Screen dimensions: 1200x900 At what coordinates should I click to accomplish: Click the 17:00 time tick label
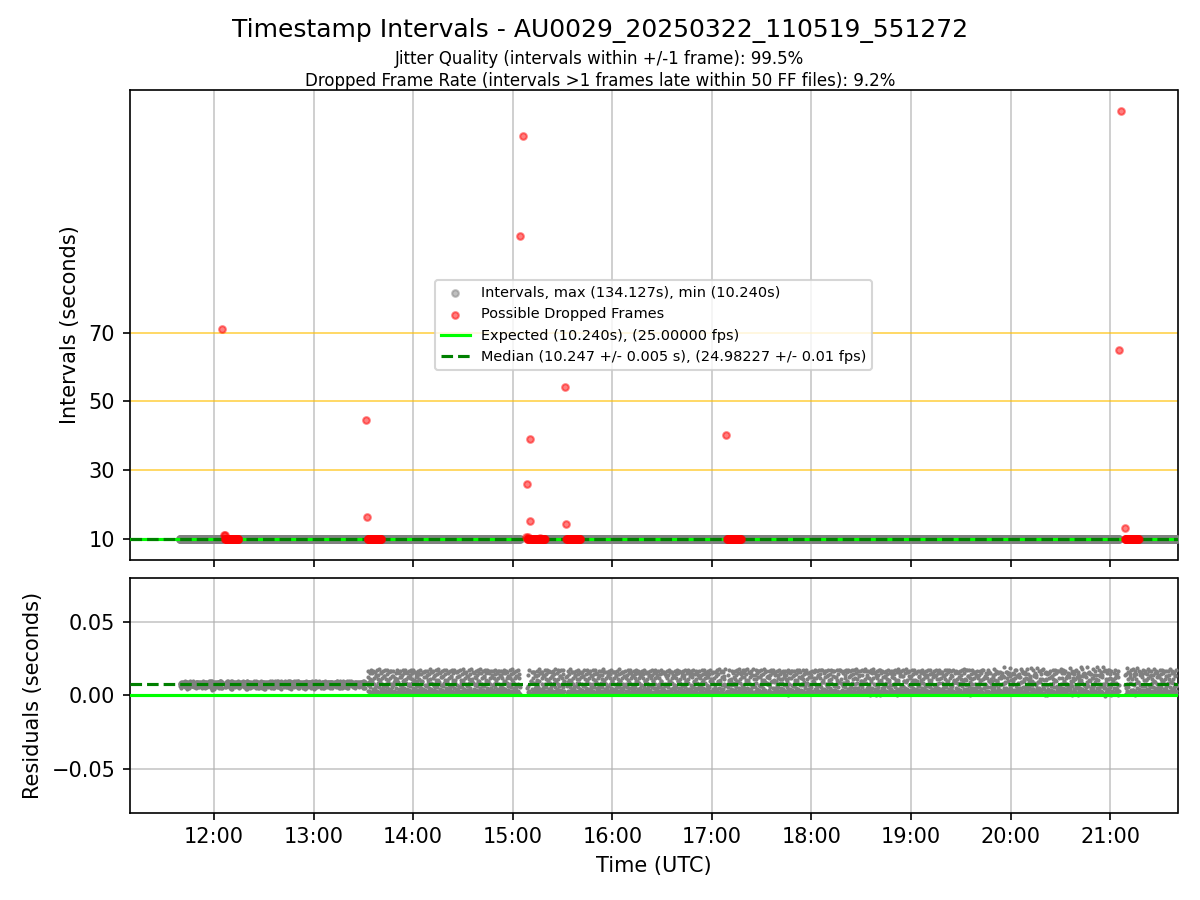(x=712, y=834)
